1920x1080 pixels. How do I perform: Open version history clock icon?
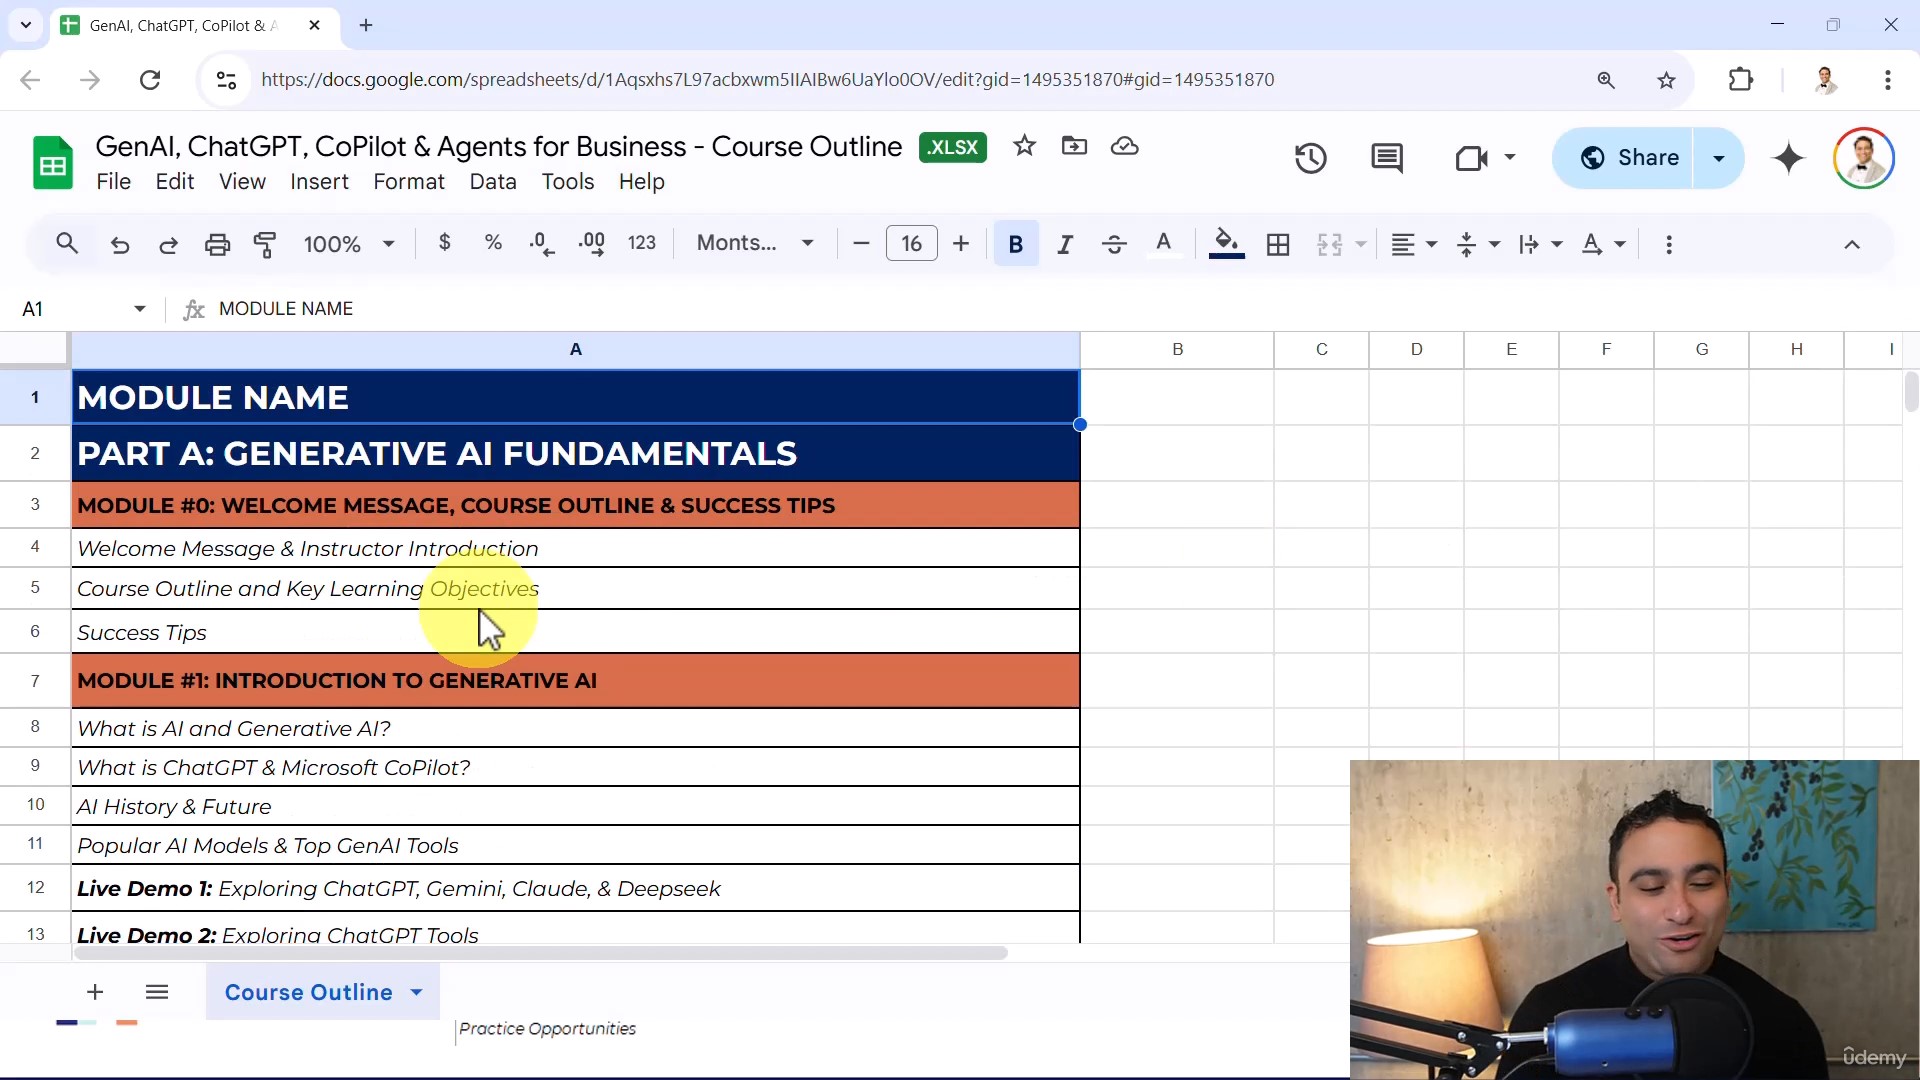point(1310,158)
